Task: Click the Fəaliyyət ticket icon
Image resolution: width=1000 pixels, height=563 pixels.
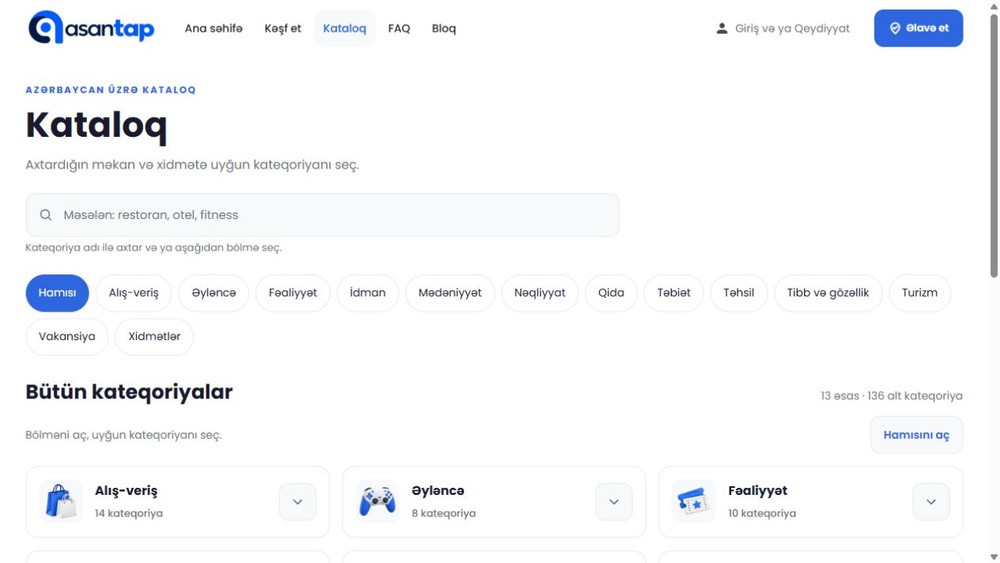Action: click(x=693, y=501)
